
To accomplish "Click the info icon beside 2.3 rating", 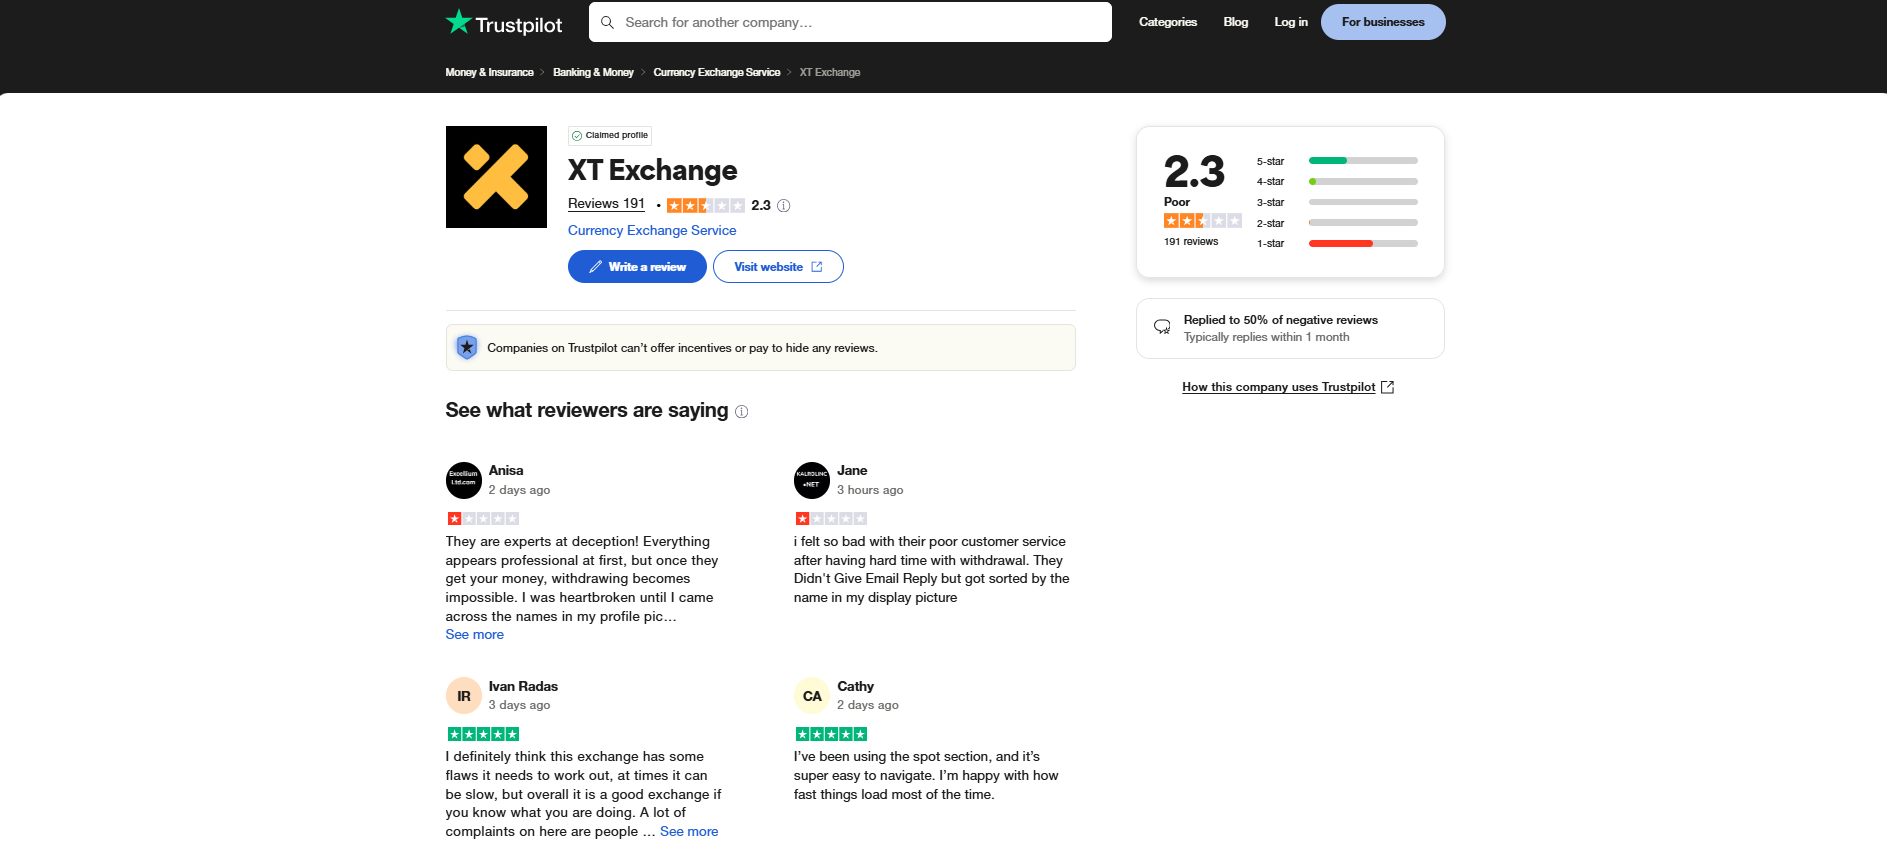I will tap(784, 206).
